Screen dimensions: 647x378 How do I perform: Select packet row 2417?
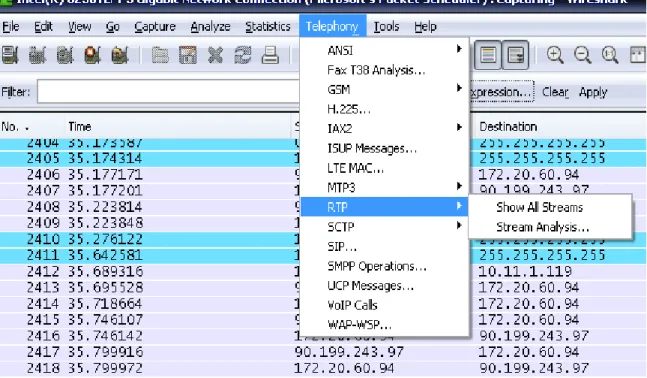click(x=324, y=352)
